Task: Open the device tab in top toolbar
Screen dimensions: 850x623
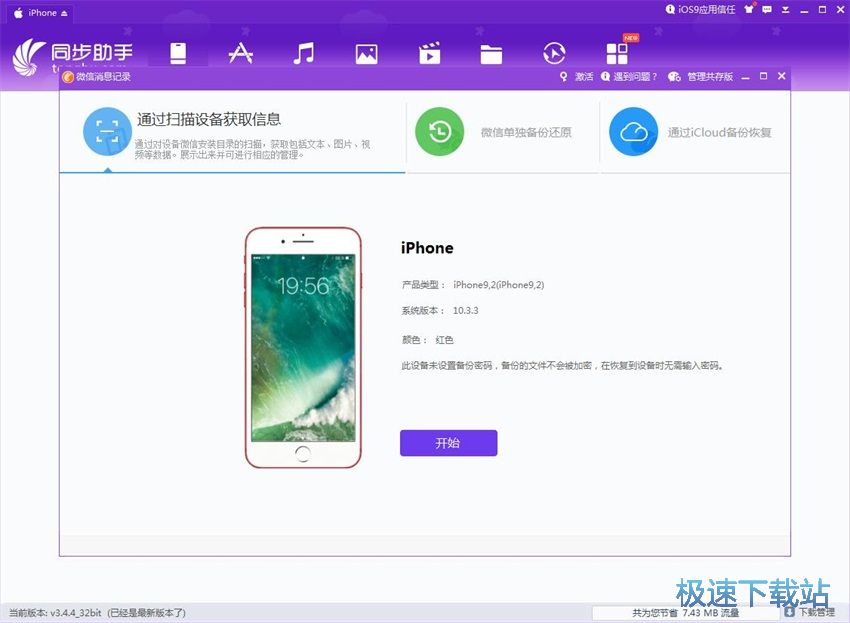Action: [178, 54]
